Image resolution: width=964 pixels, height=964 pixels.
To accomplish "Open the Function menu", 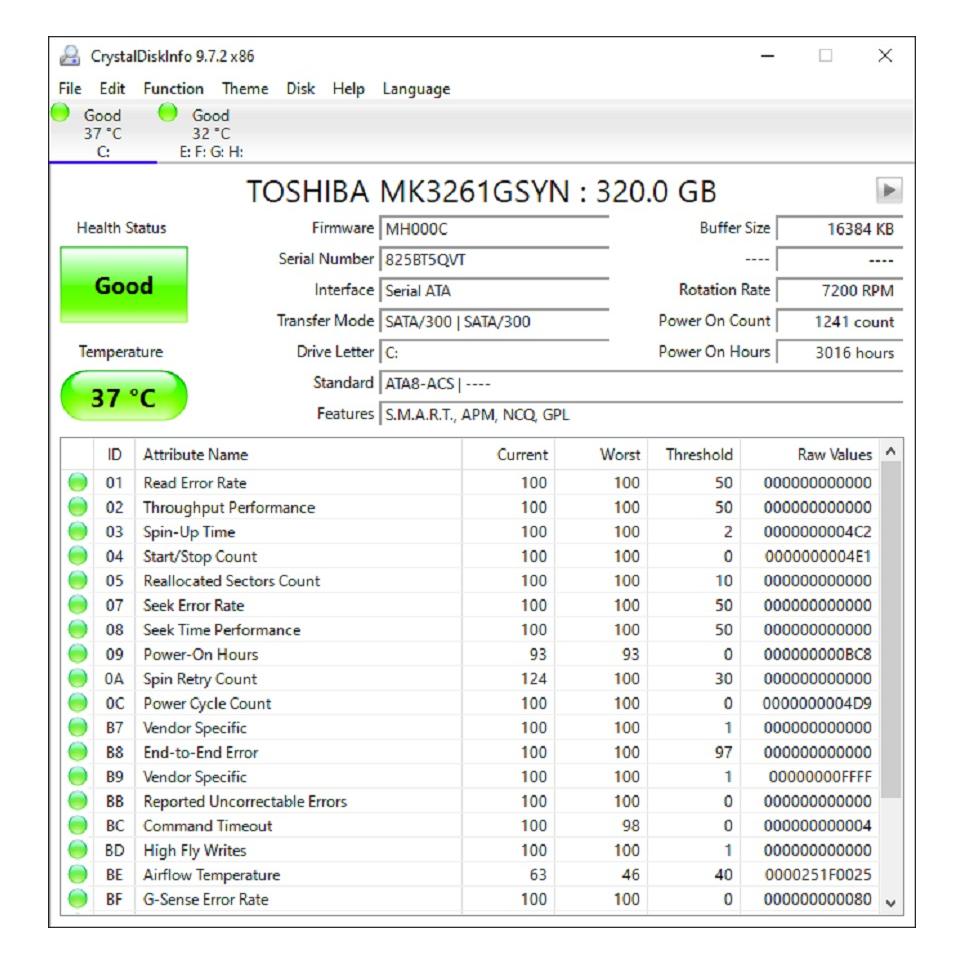I will tap(173, 89).
